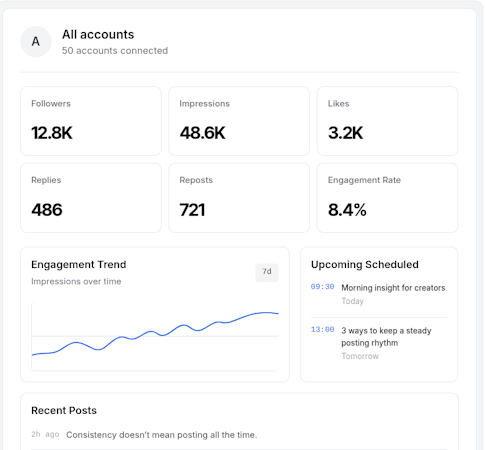Click the All accounts avatar icon
This screenshot has width=485, height=450.
(x=36, y=42)
